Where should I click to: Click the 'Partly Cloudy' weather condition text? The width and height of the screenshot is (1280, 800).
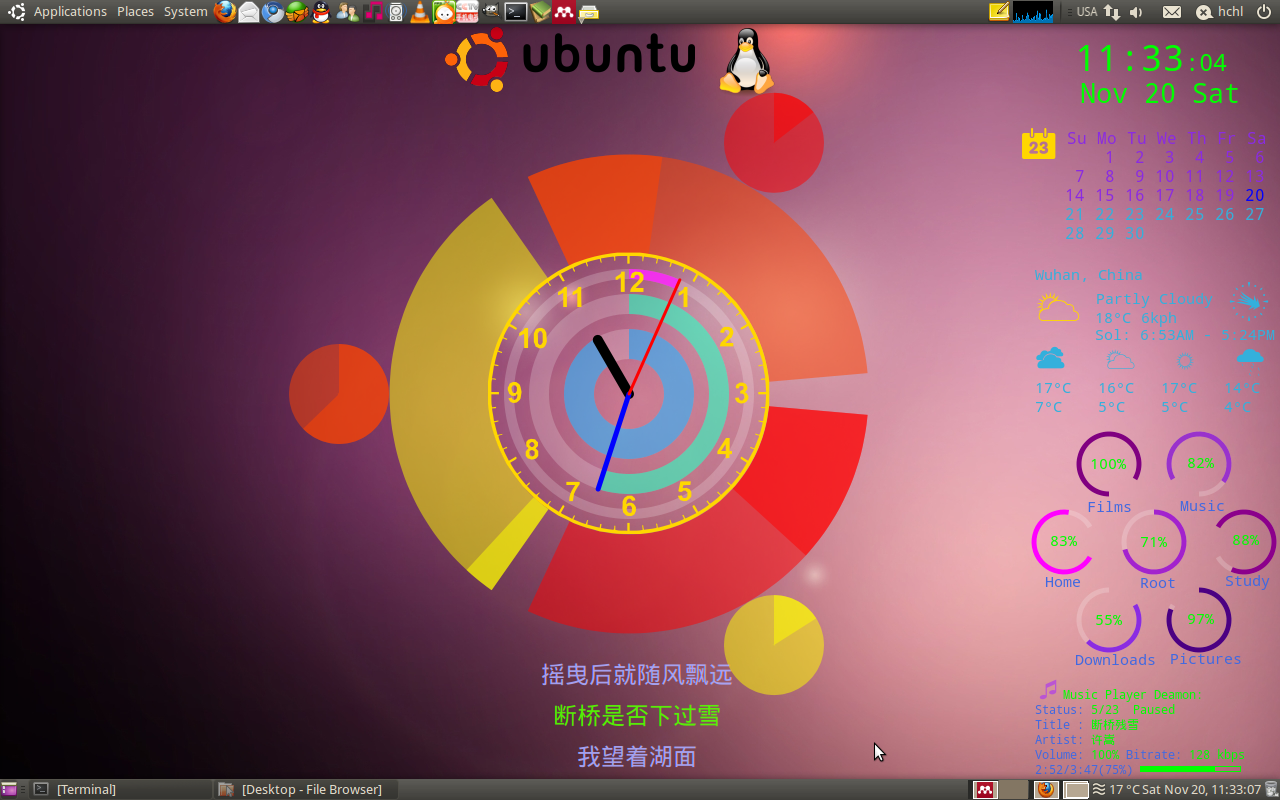[x=1154, y=299]
